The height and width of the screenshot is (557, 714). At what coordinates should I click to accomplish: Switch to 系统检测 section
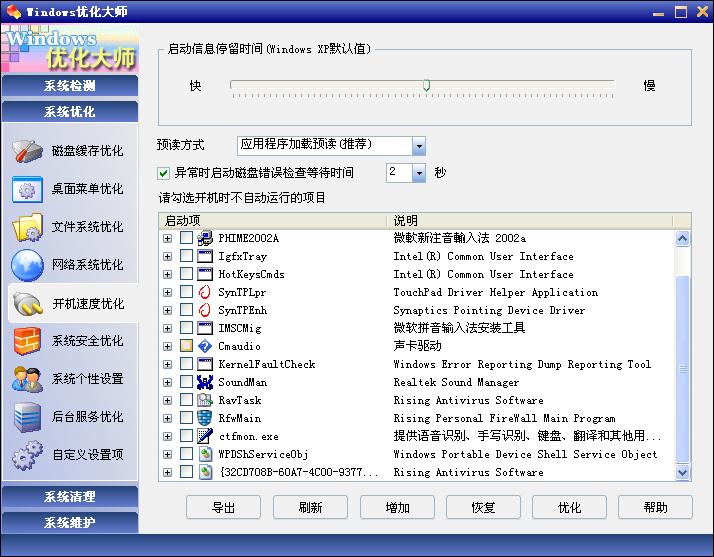pos(70,86)
